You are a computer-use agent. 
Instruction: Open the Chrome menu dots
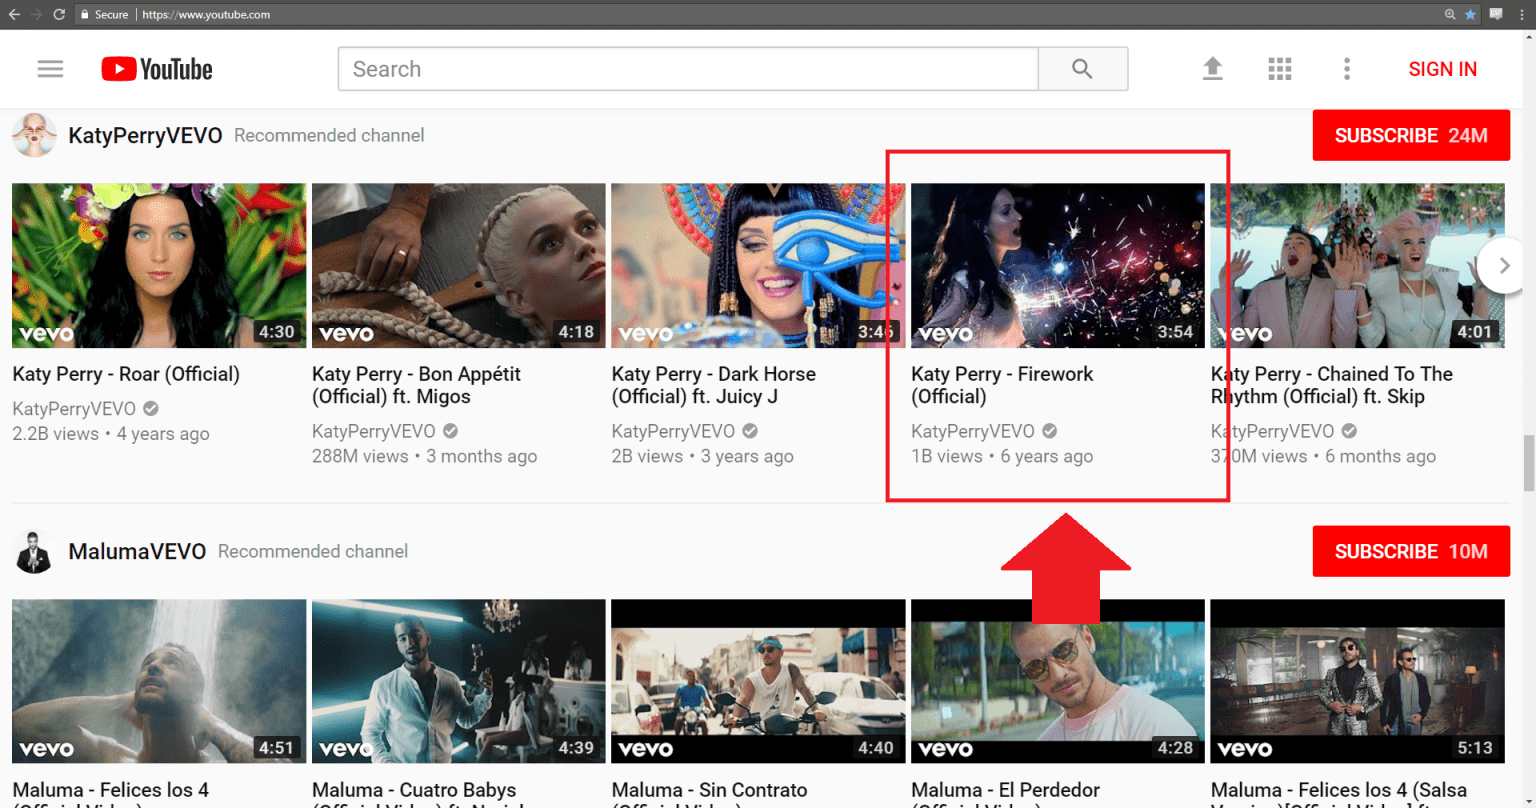click(x=1522, y=14)
